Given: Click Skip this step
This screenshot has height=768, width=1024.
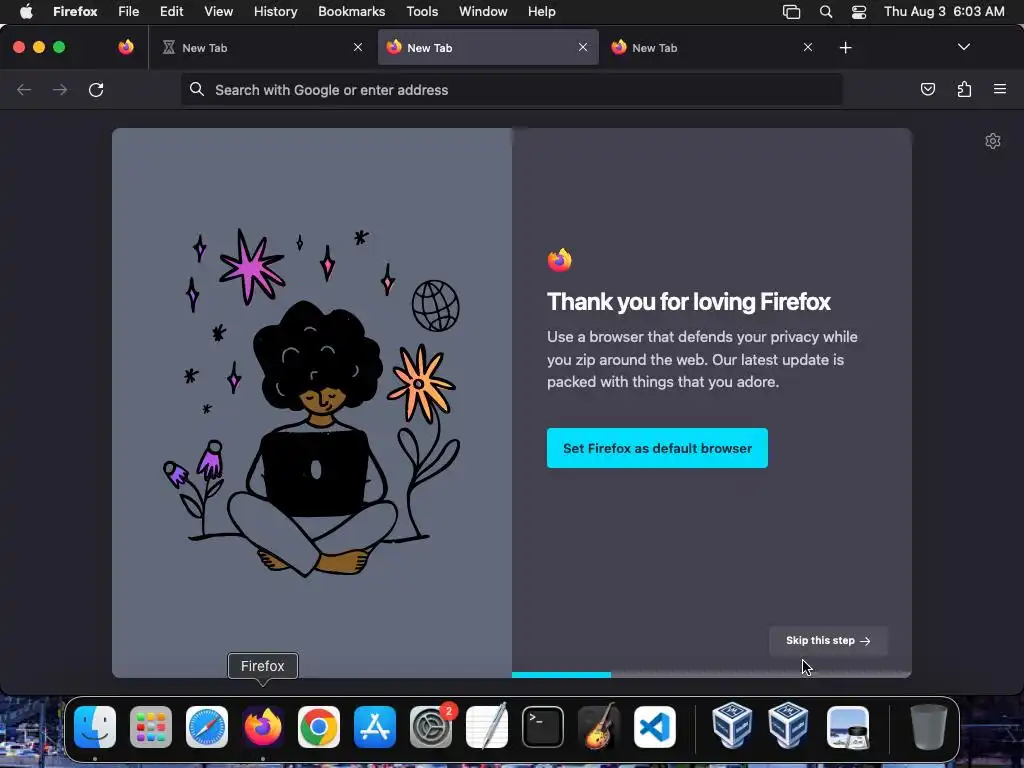Looking at the screenshot, I should tap(828, 641).
